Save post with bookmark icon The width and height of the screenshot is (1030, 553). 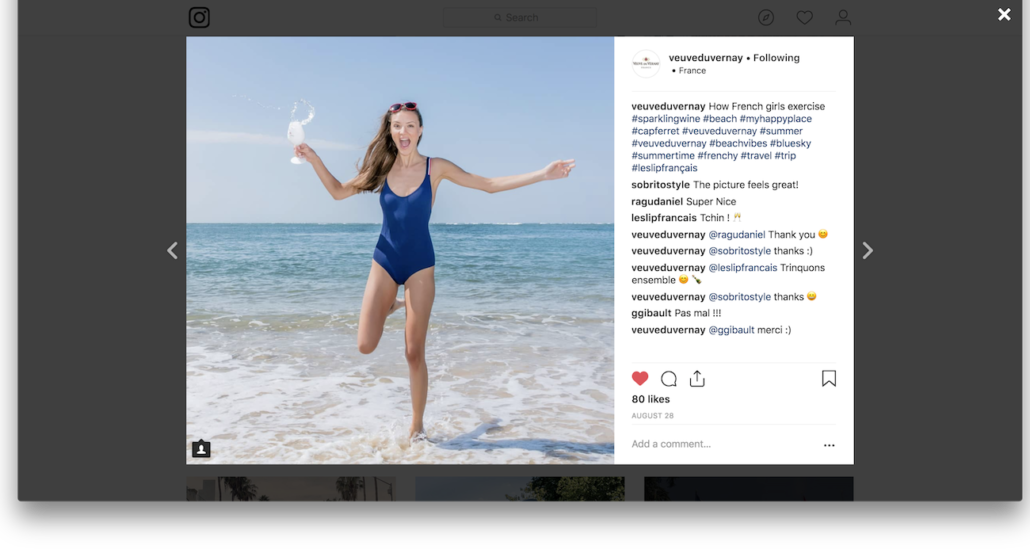(x=829, y=378)
